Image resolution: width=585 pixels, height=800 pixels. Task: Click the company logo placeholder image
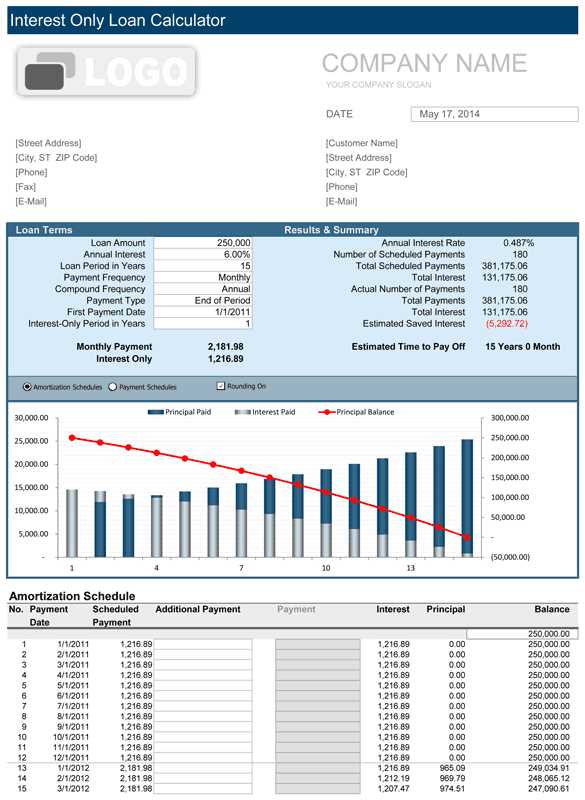point(106,71)
